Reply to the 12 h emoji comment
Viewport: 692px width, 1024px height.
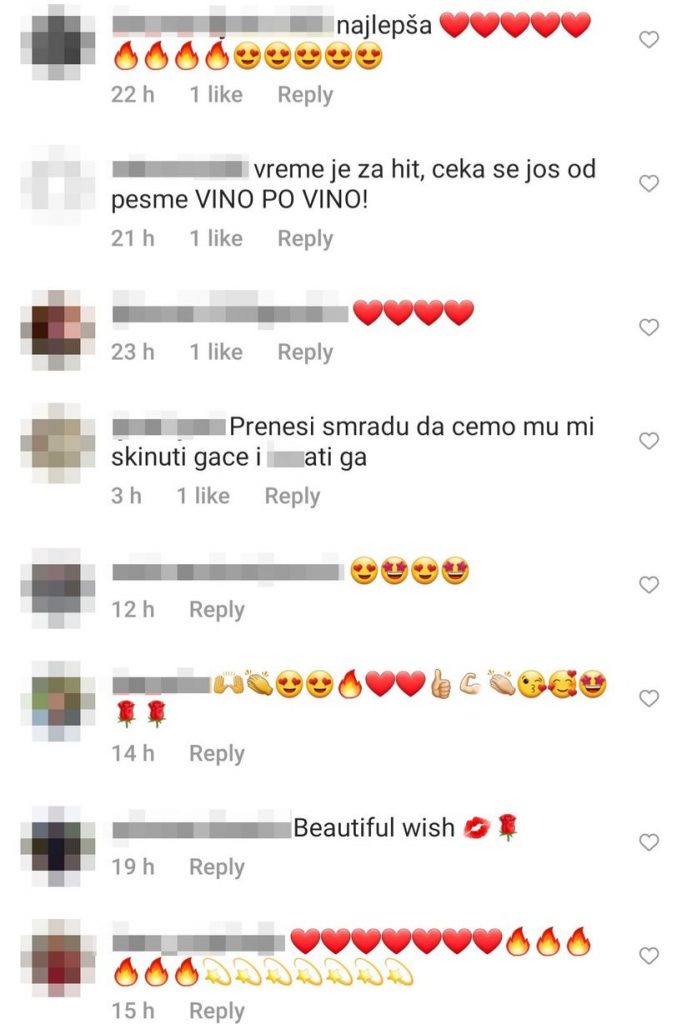click(217, 610)
